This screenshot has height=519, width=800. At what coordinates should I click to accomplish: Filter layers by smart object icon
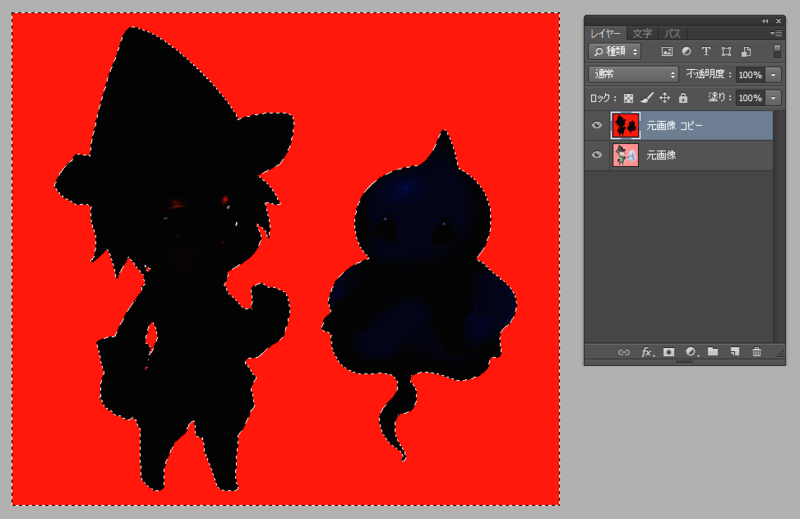(746, 51)
